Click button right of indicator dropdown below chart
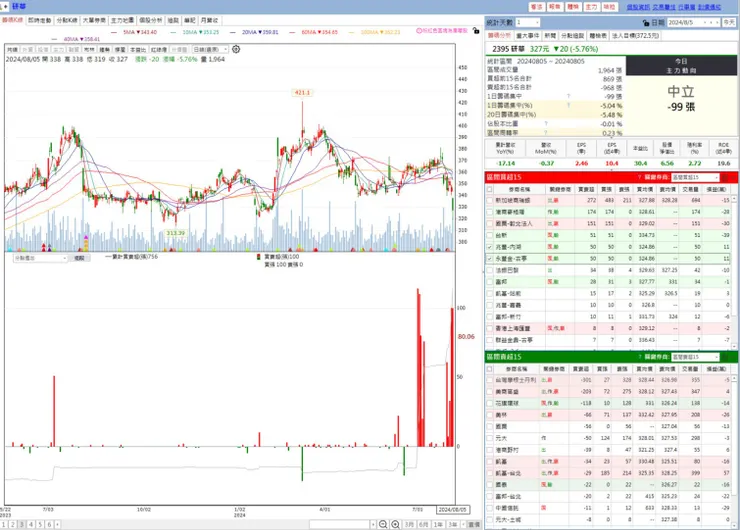The width and height of the screenshot is (740, 530). click(x=79, y=258)
